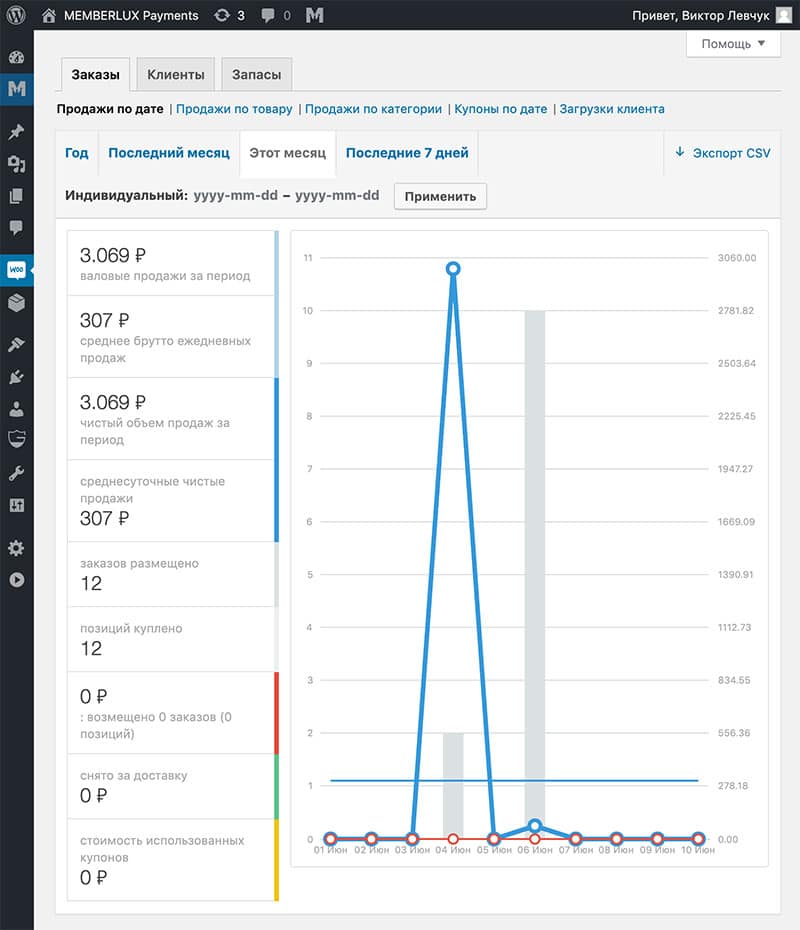Go to Users via the person icon
The image size is (800, 930).
pos(16,409)
